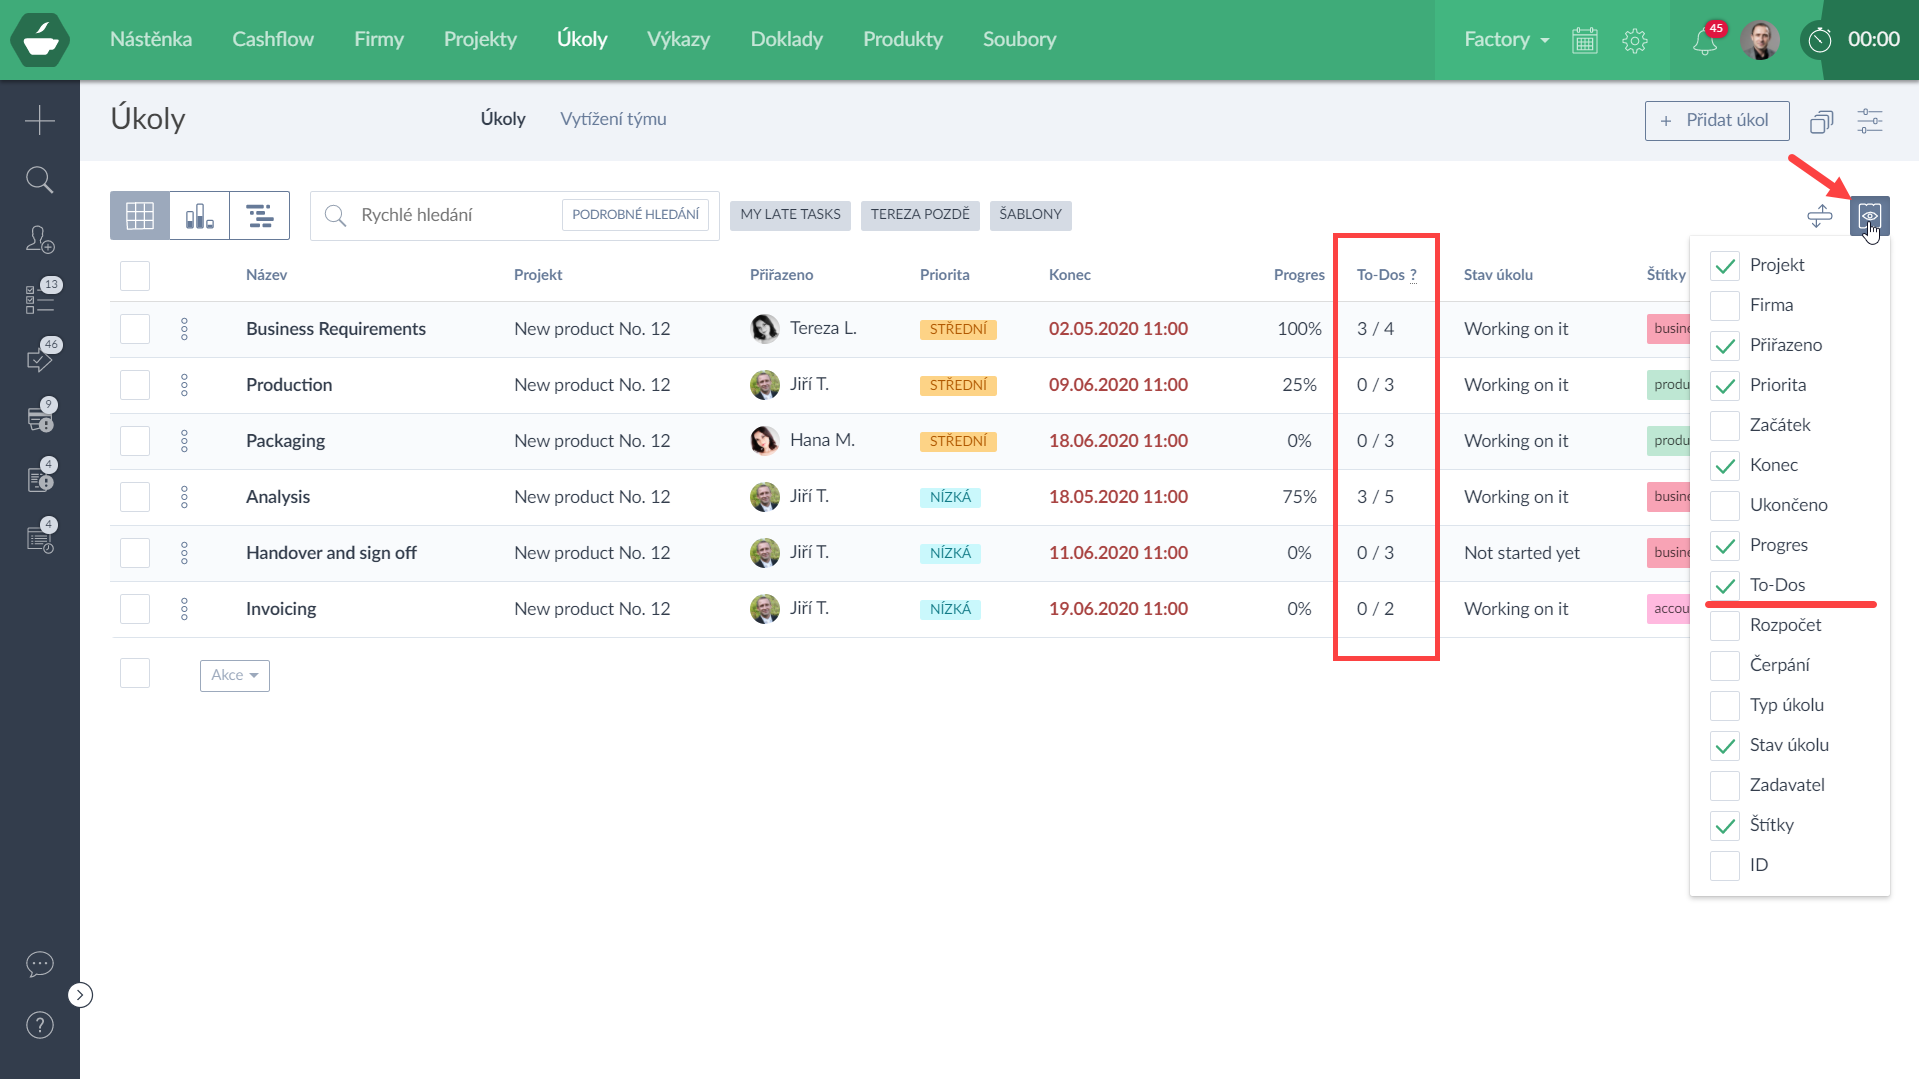
Task: Switch to Gantt chart view icon
Action: tap(260, 215)
